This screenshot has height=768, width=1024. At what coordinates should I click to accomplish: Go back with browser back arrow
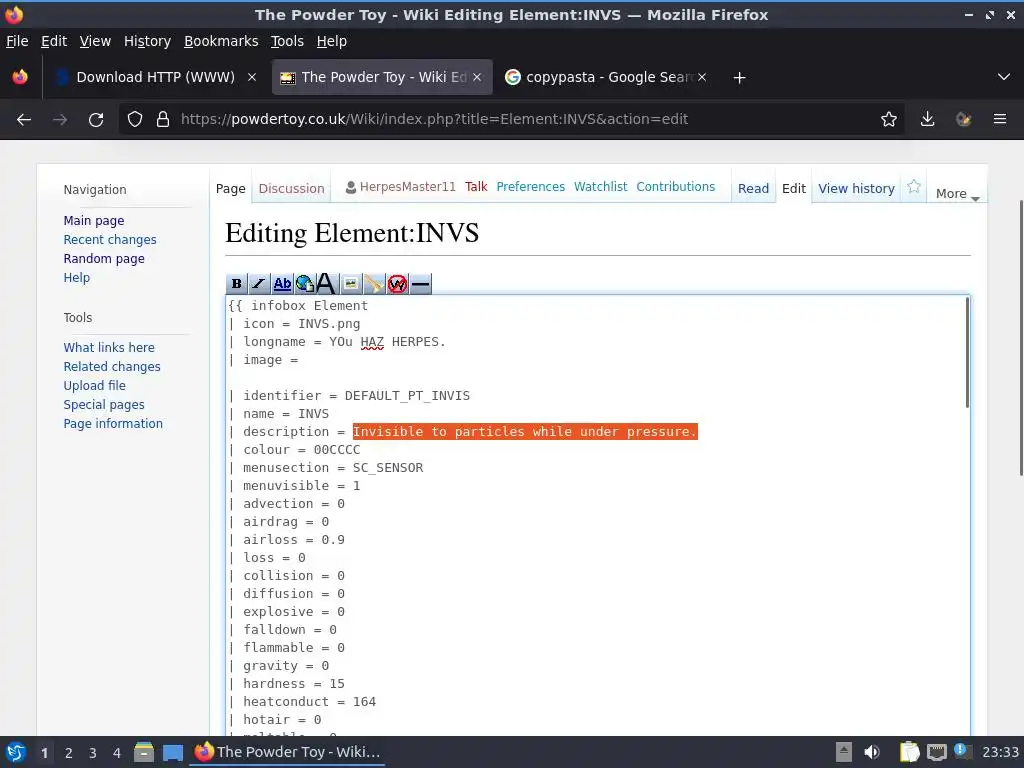tap(24, 120)
